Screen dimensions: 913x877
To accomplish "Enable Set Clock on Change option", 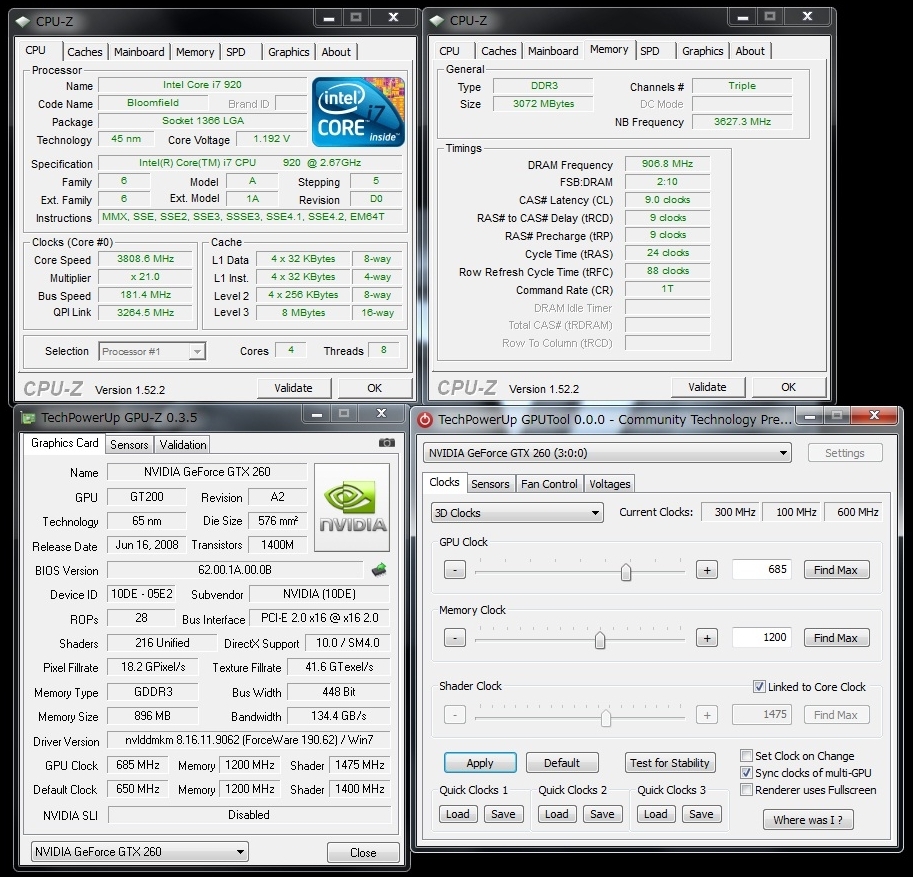I will tap(747, 756).
